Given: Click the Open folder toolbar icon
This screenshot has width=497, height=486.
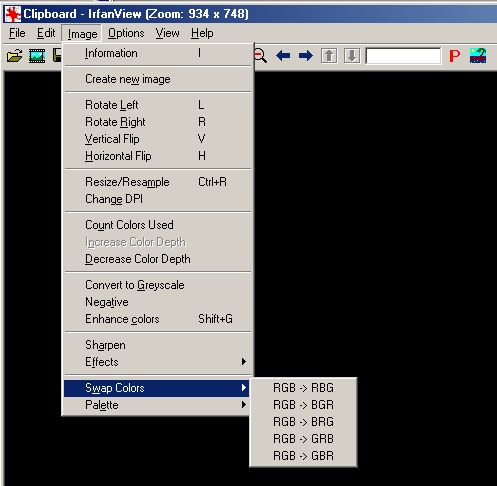Looking at the screenshot, I should [15, 56].
